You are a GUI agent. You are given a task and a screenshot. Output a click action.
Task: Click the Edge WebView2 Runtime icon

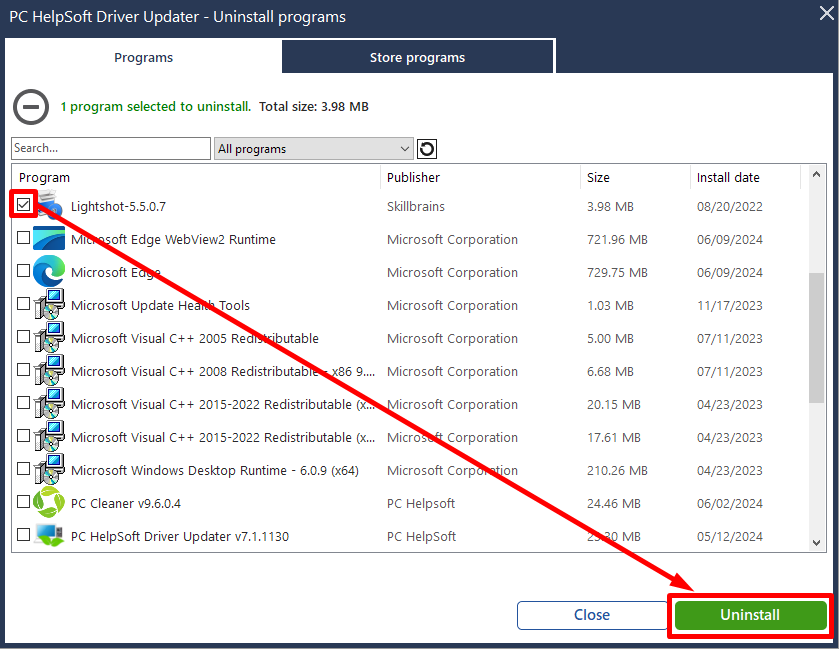coord(49,239)
